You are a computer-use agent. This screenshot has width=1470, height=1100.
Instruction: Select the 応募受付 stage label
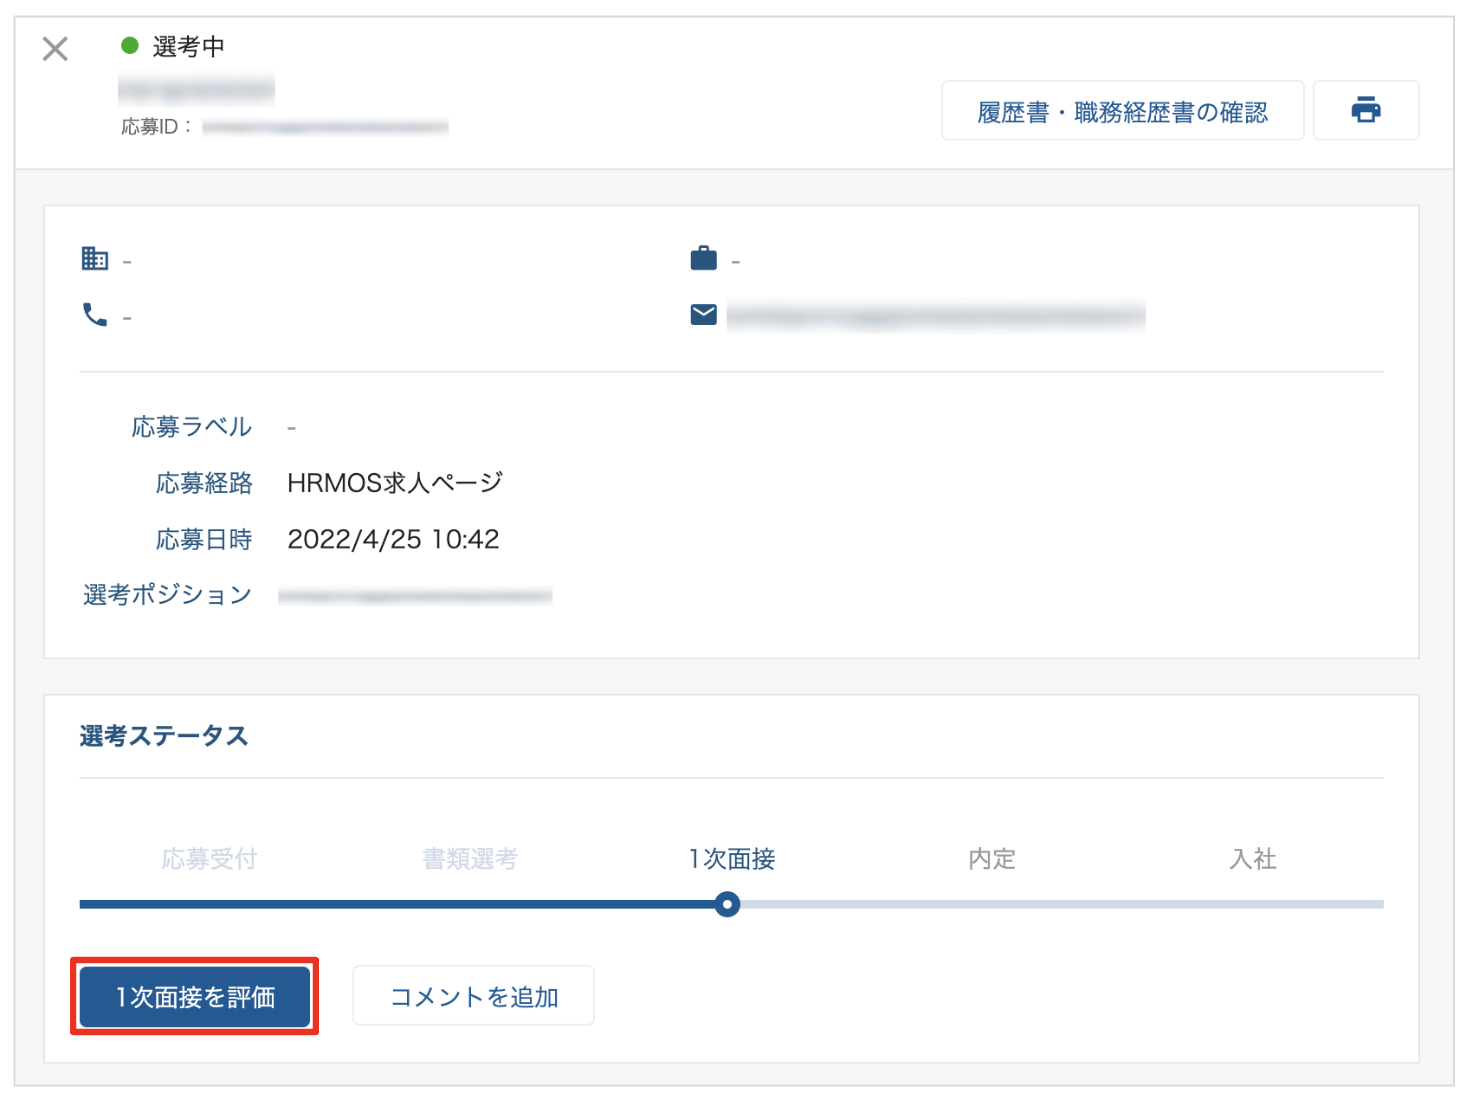tap(209, 859)
